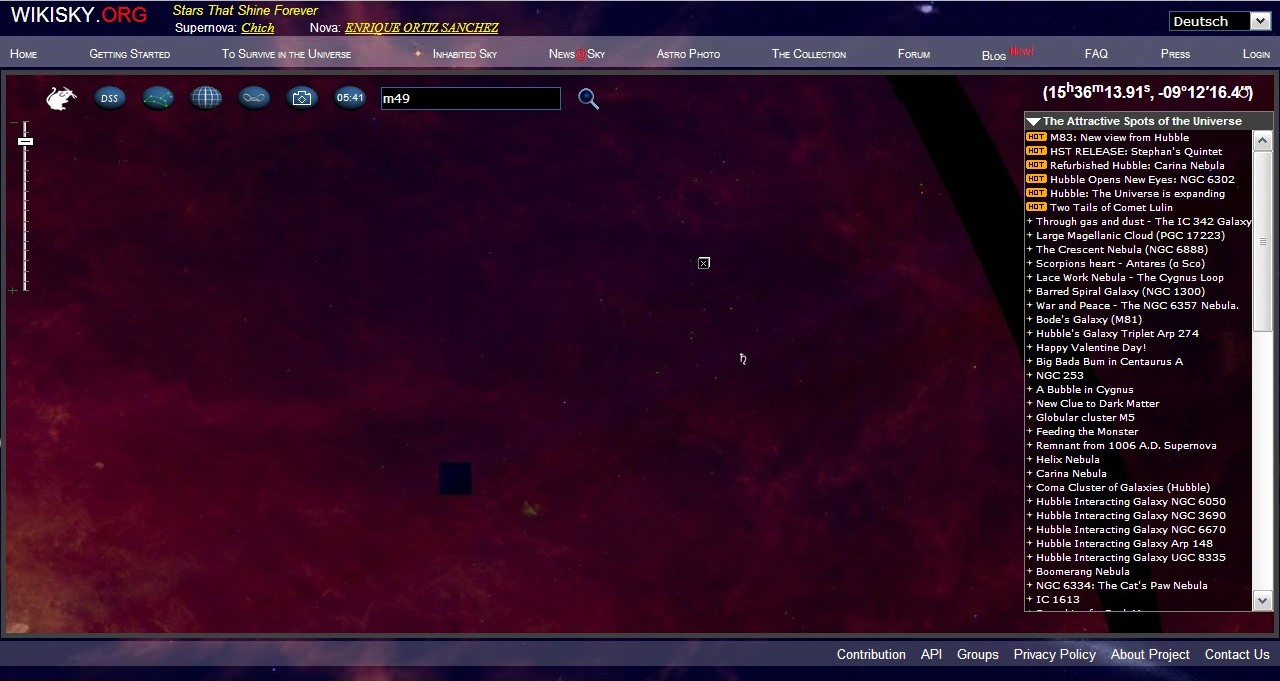Screen dimensions: 1280x681
Task: Expand Through gas and dust IC 342 entry
Action: pyautogui.click(x=1029, y=222)
